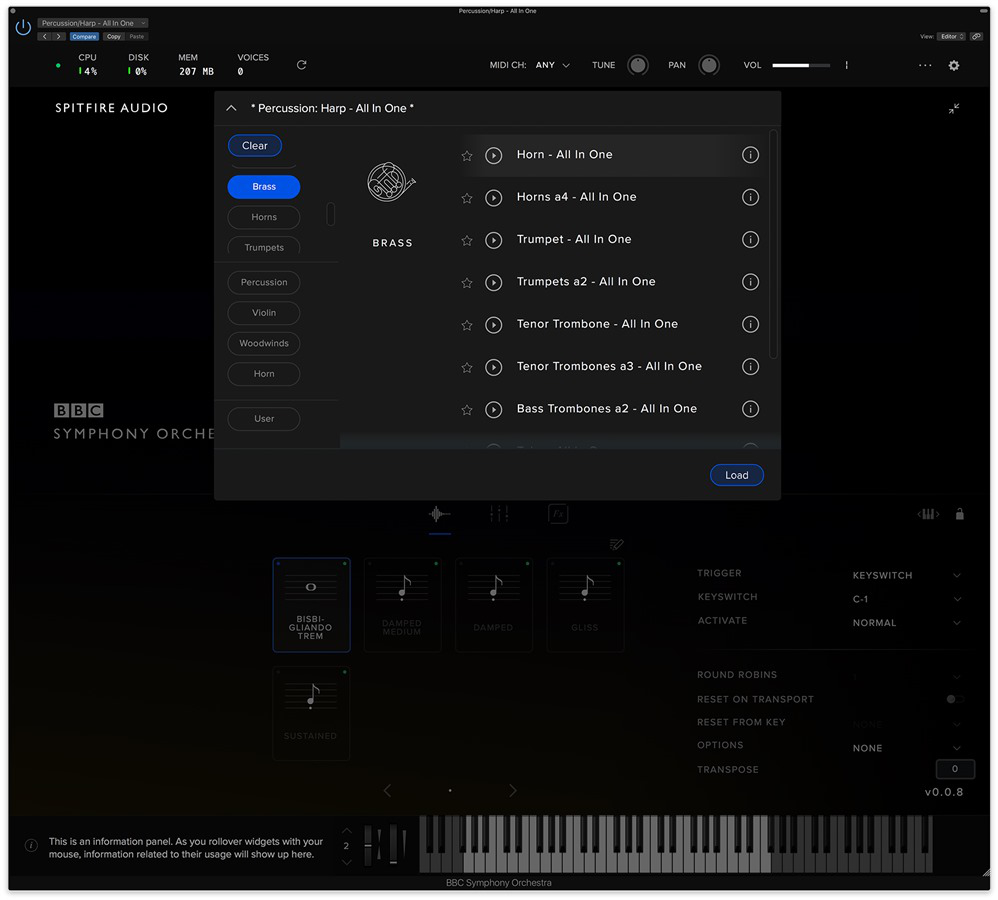Preview Trumpets a2 - All In One preset
998x900 pixels.
coord(493,283)
